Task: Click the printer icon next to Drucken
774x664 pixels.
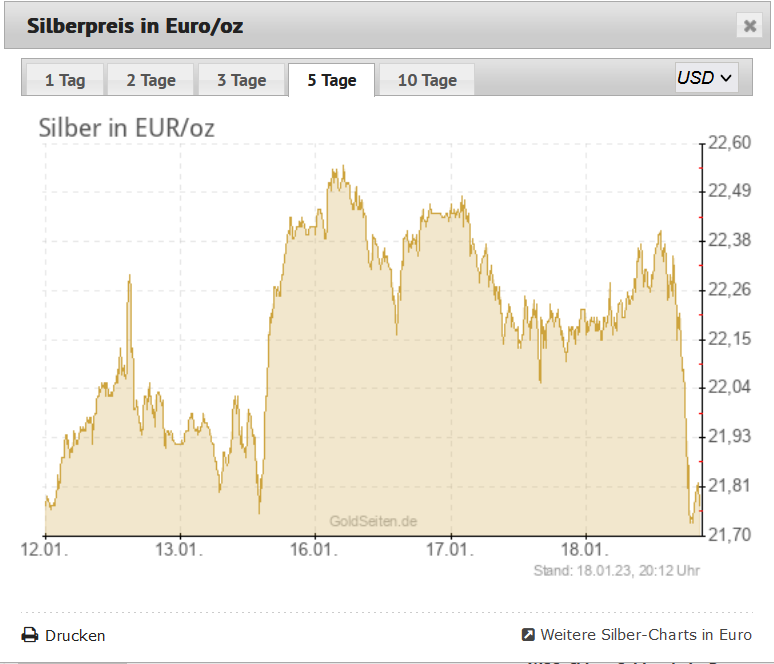Action: (30, 635)
